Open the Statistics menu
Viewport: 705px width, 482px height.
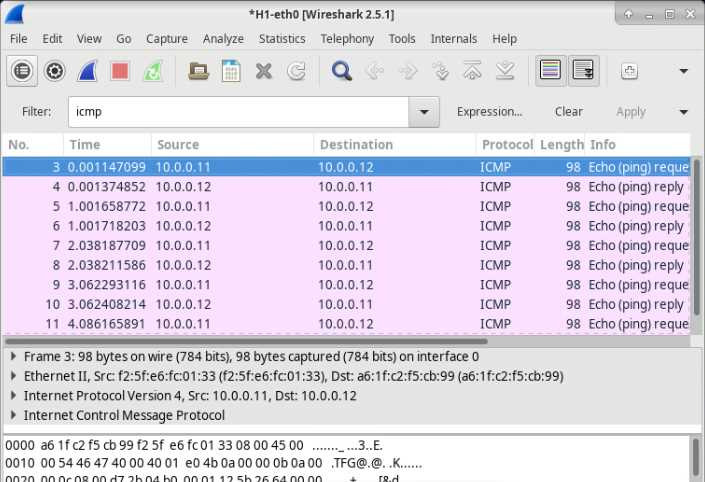click(x=282, y=39)
